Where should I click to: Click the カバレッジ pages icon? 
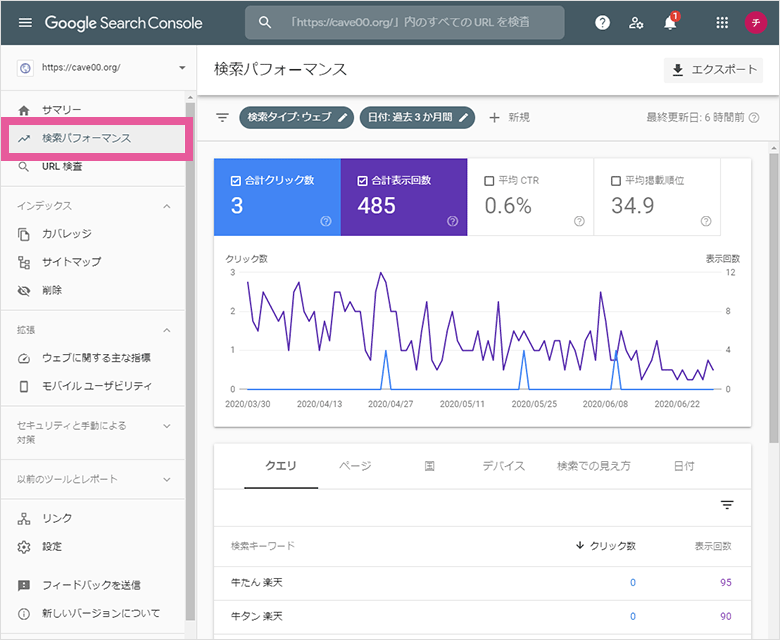[24, 234]
